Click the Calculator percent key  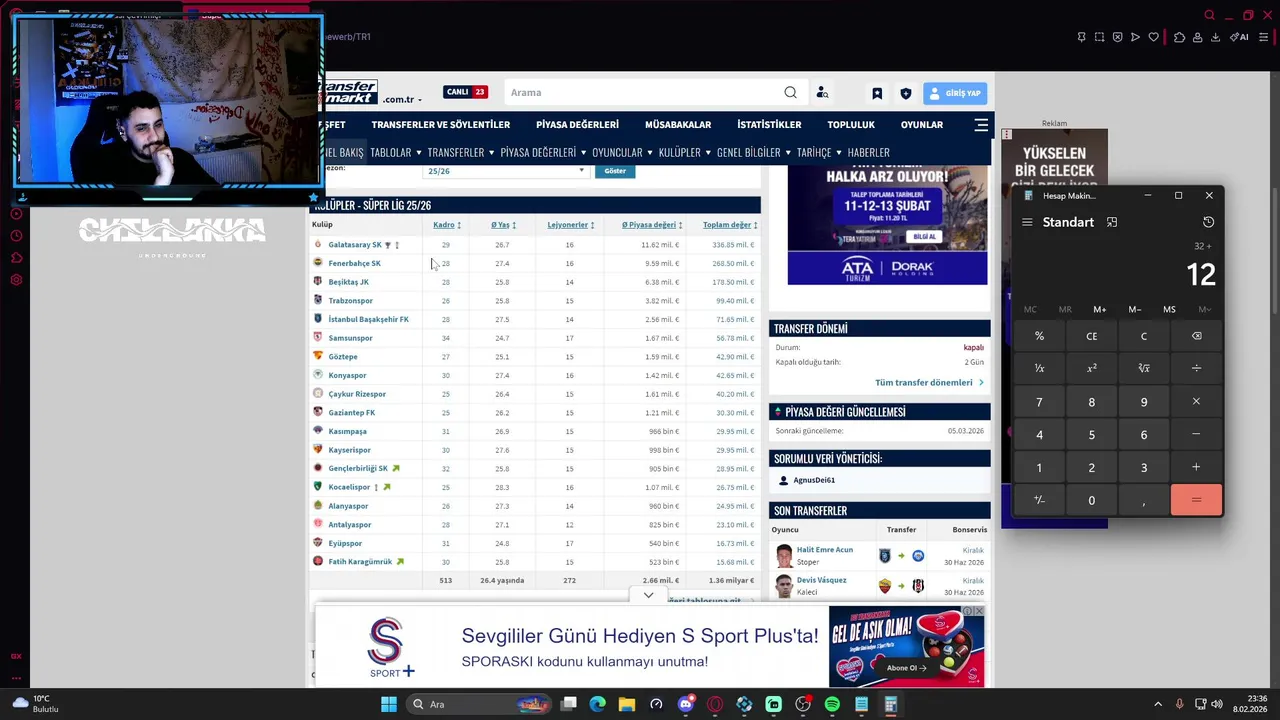1039,336
